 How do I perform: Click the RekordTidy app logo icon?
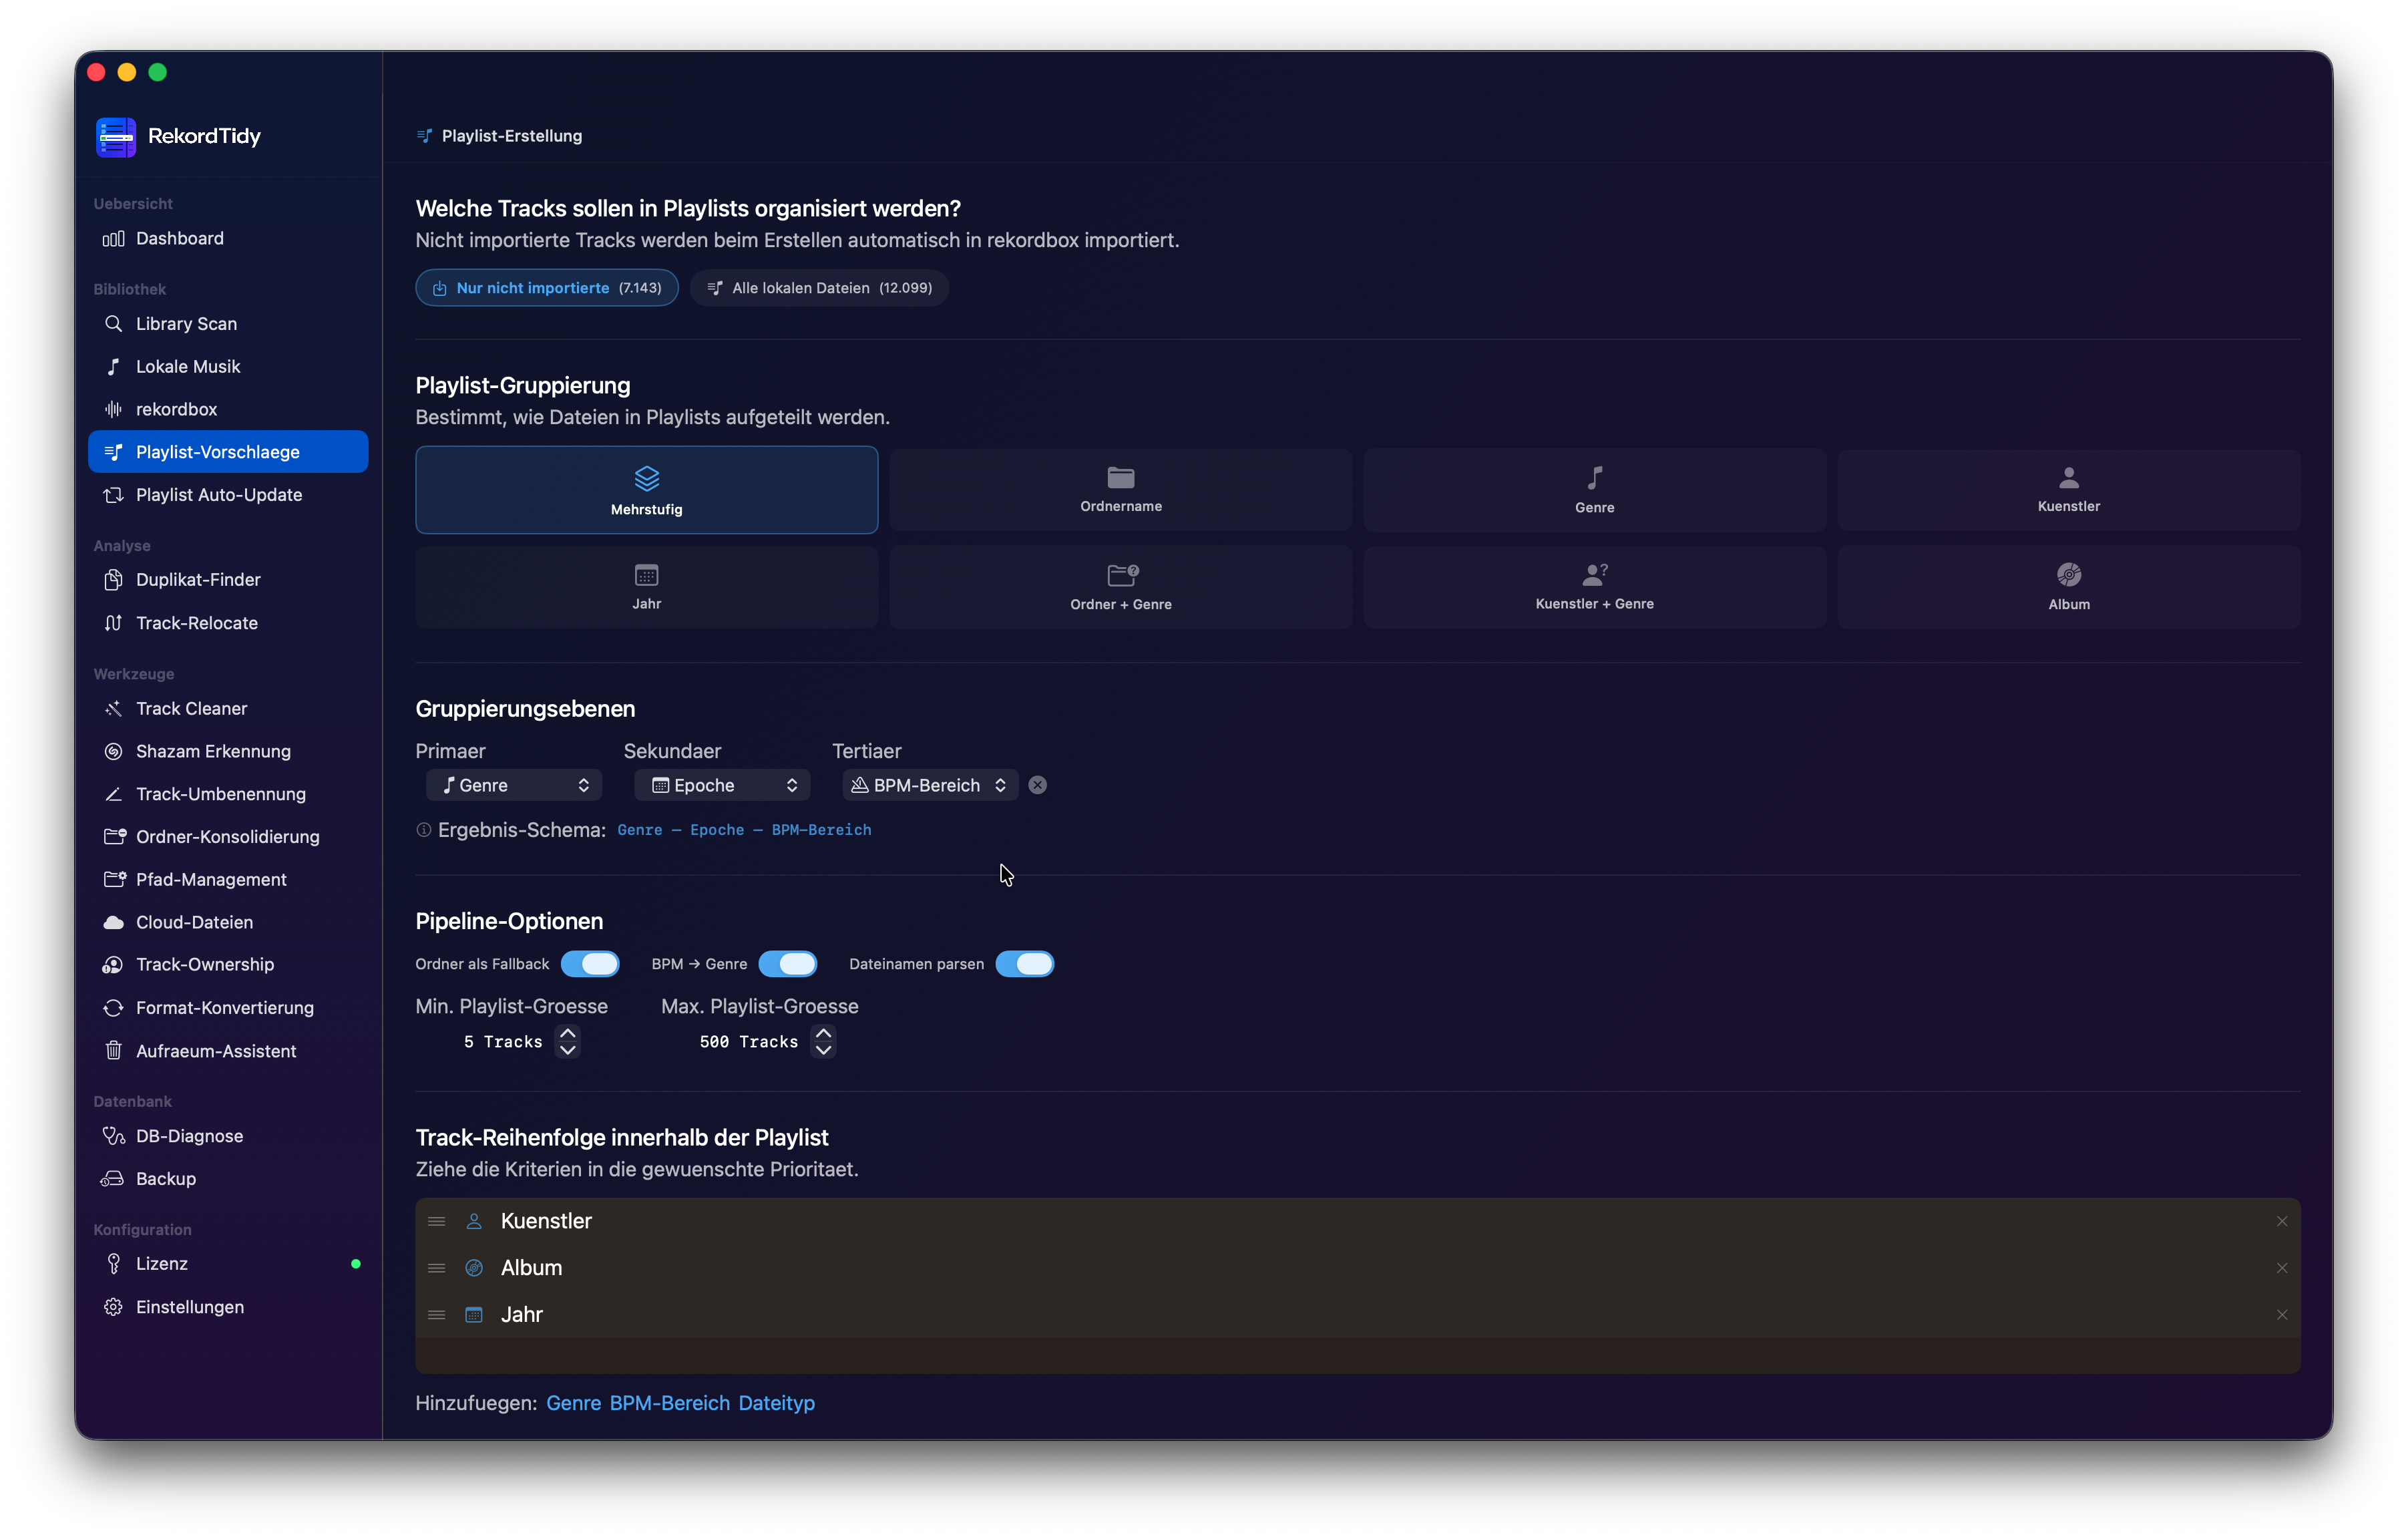tap(116, 136)
